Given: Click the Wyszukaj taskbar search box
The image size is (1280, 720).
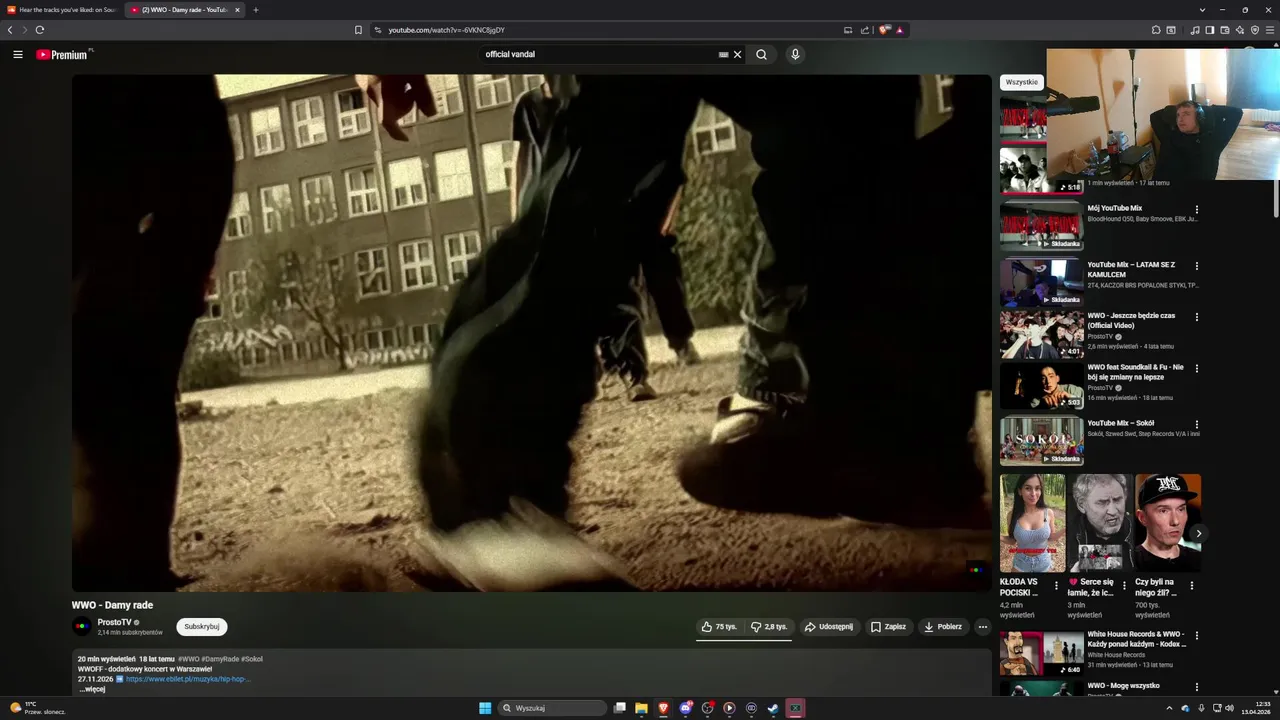Looking at the screenshot, I should (x=553, y=708).
